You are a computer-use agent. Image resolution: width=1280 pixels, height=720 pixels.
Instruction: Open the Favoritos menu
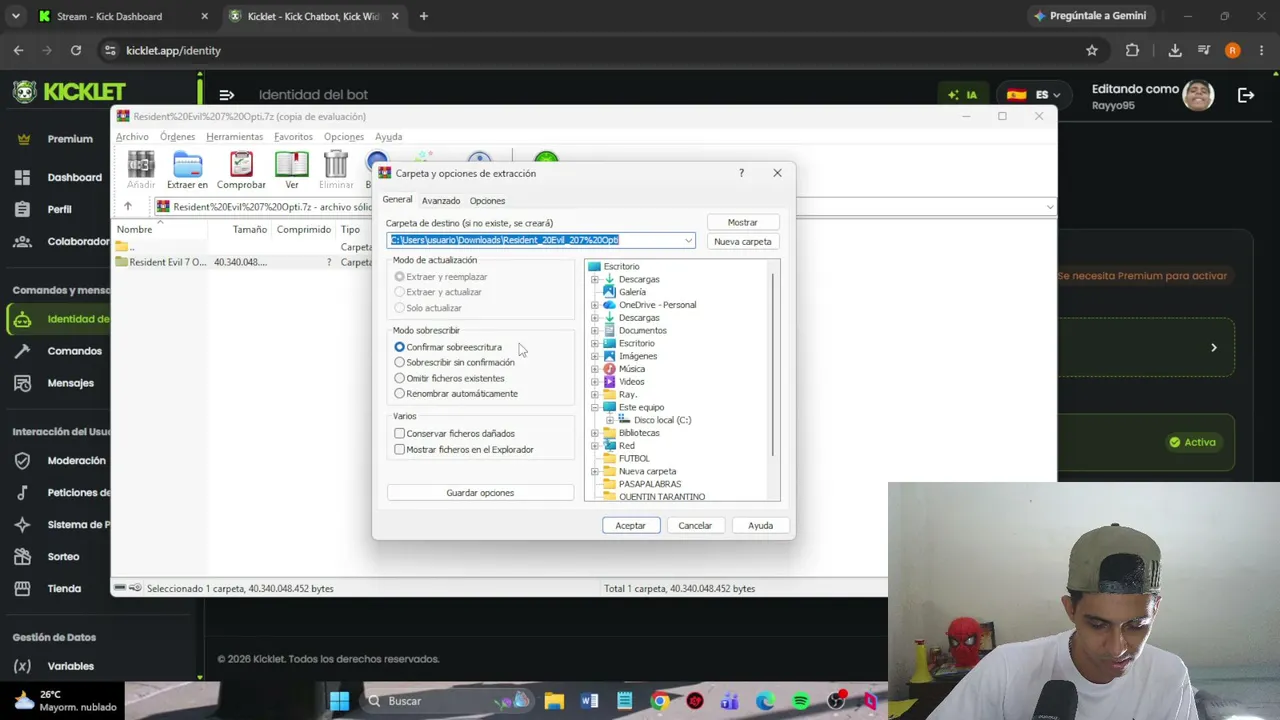pyautogui.click(x=293, y=137)
